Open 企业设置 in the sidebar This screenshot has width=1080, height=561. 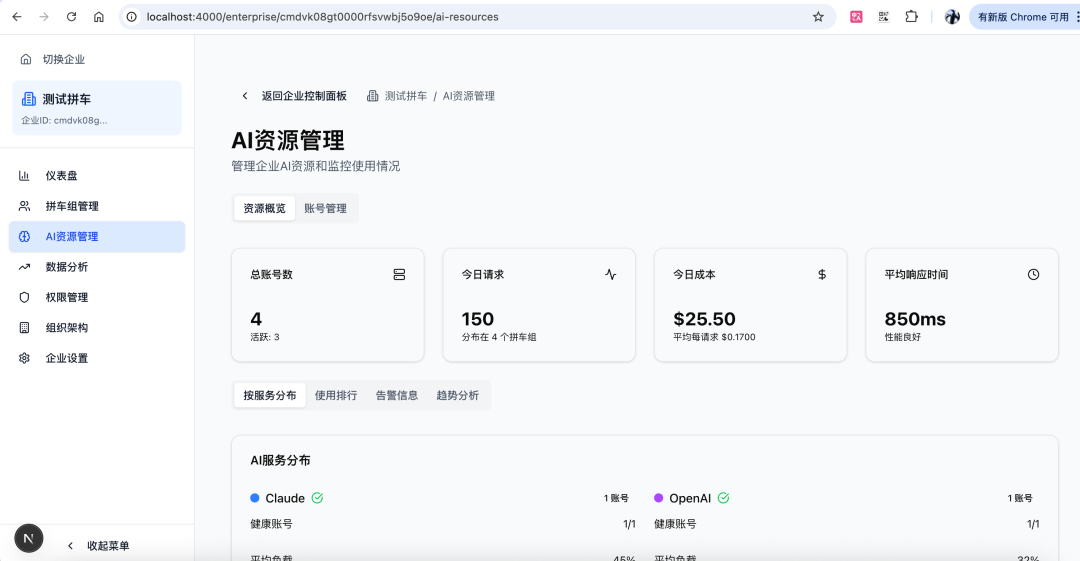(x=97, y=358)
